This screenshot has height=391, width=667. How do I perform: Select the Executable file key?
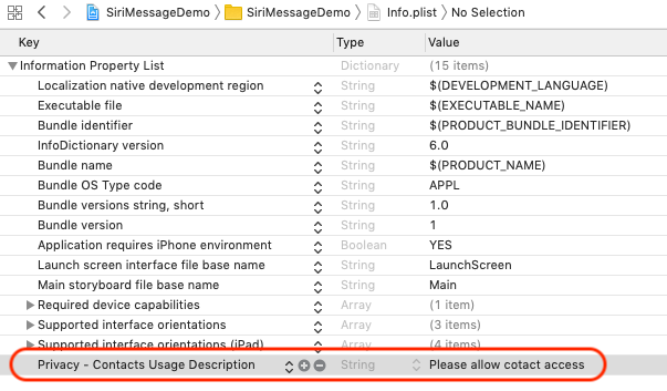[x=80, y=106]
